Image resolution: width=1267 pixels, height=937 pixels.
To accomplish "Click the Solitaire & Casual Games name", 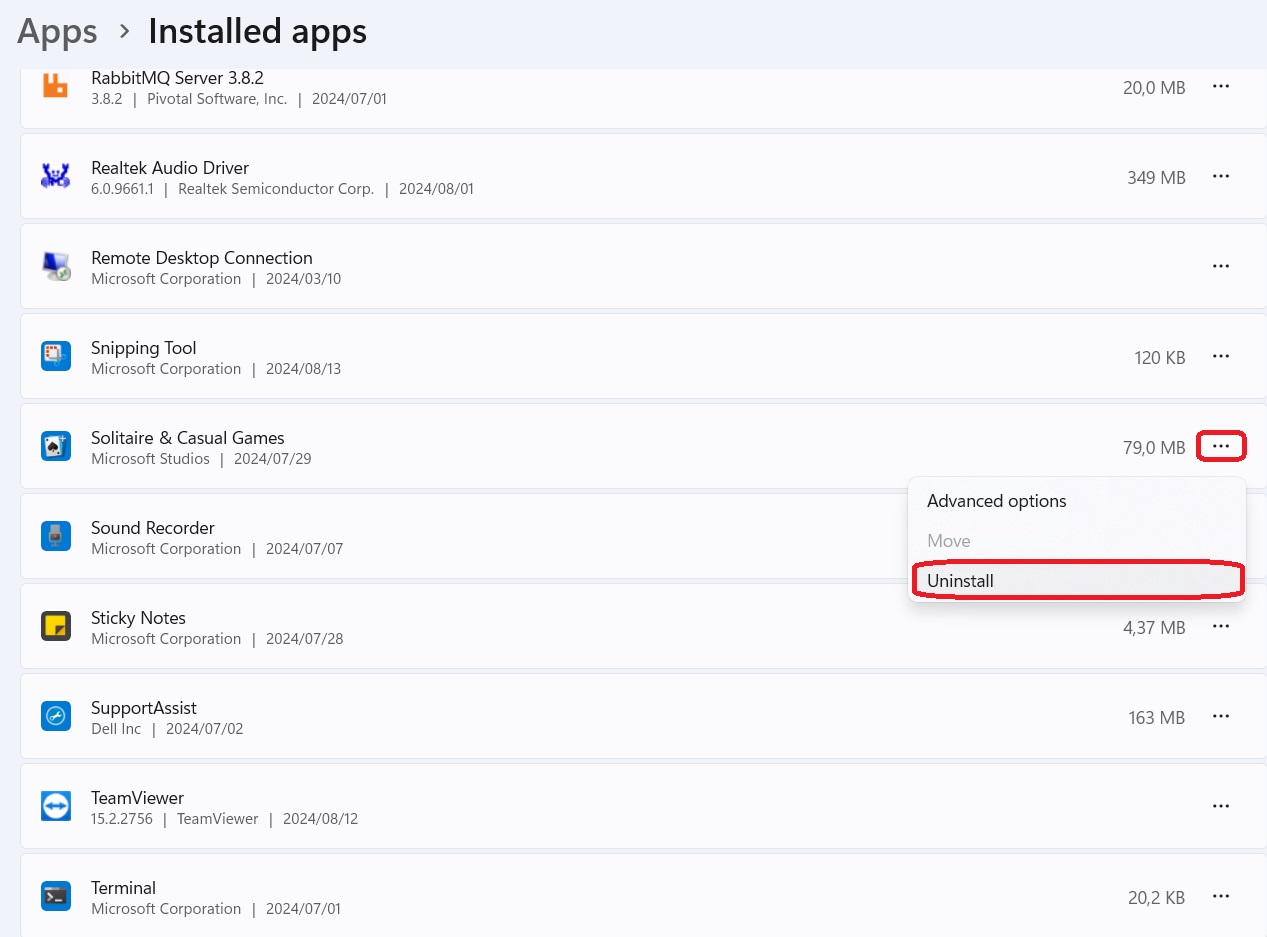I will click(x=188, y=438).
